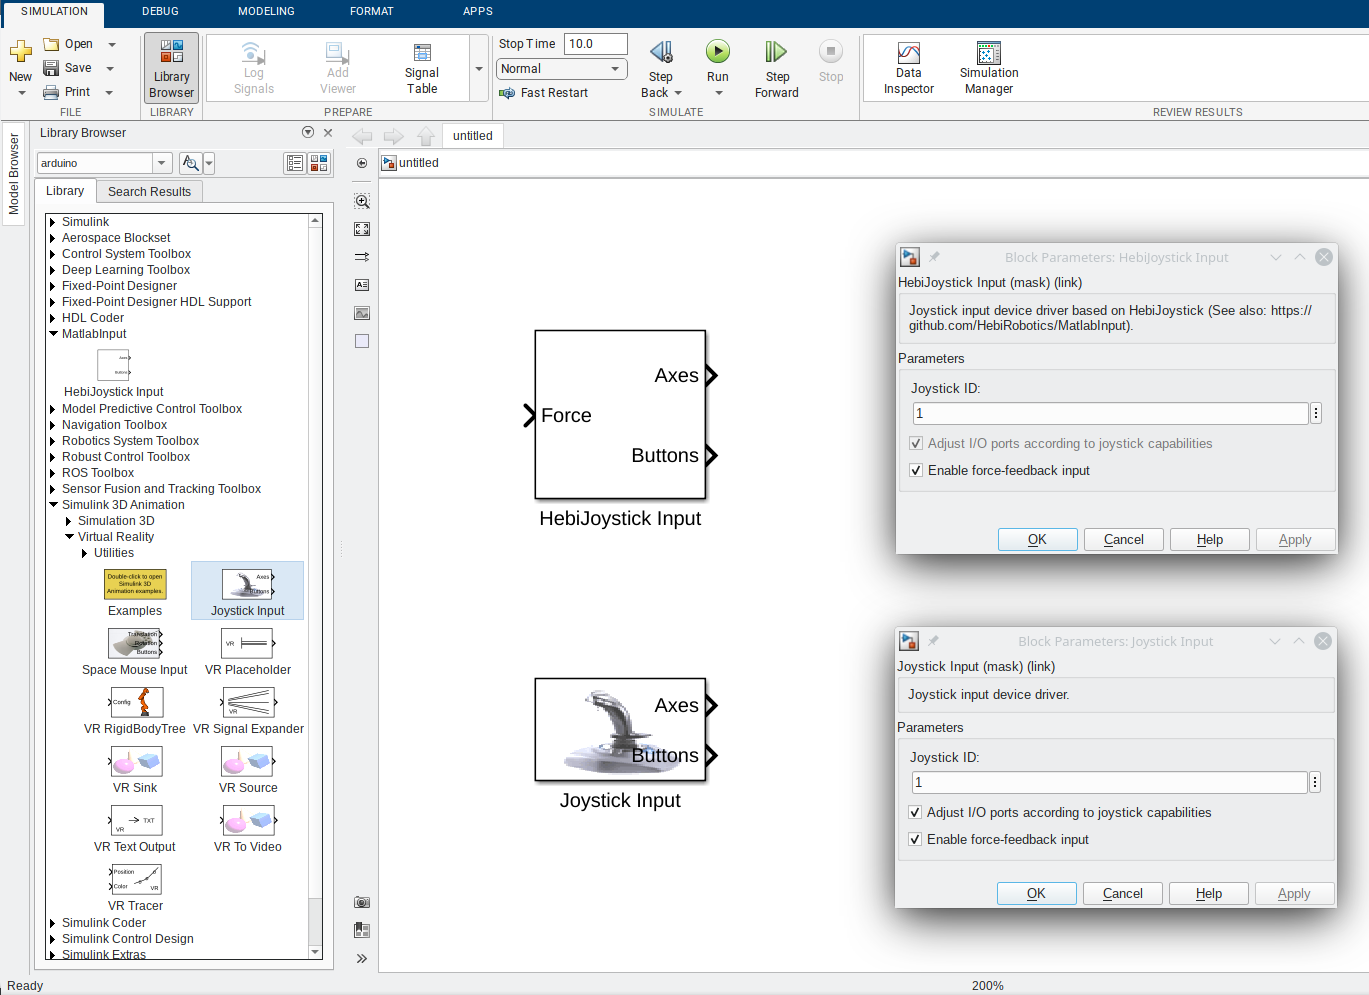Click the Log Signals icon

tap(254, 53)
